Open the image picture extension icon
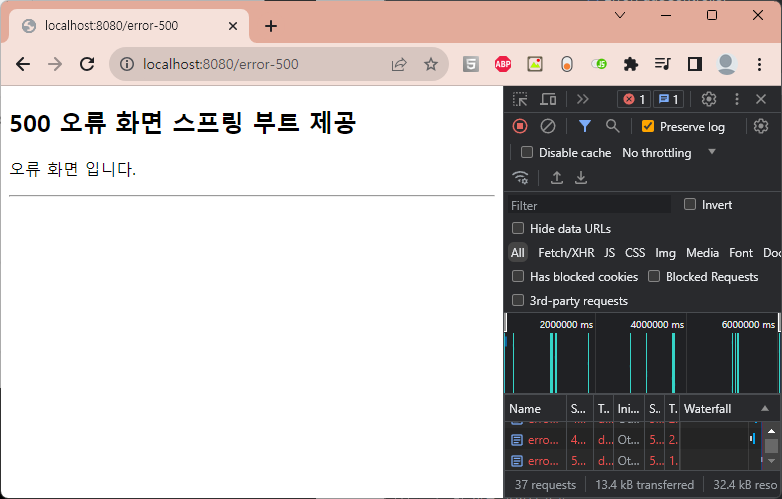The image size is (782, 499). [x=535, y=64]
